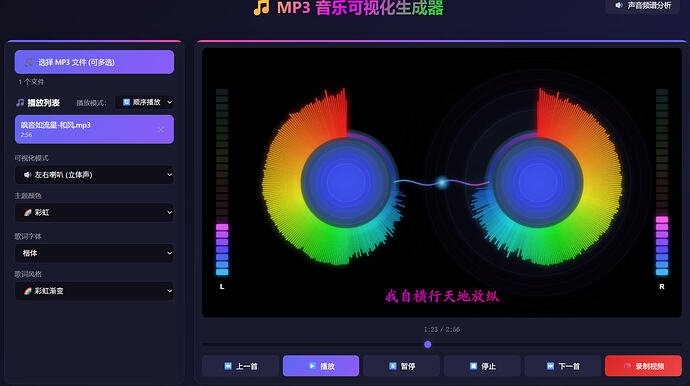Expand the 彩虹渐变 lyric style dropdown
The width and height of the screenshot is (690, 386).
click(94, 291)
